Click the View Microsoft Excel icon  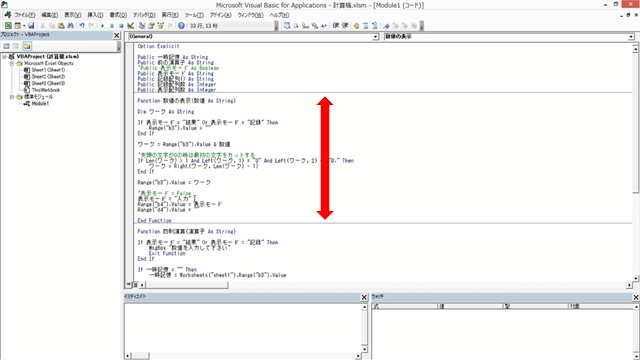click(x=8, y=25)
